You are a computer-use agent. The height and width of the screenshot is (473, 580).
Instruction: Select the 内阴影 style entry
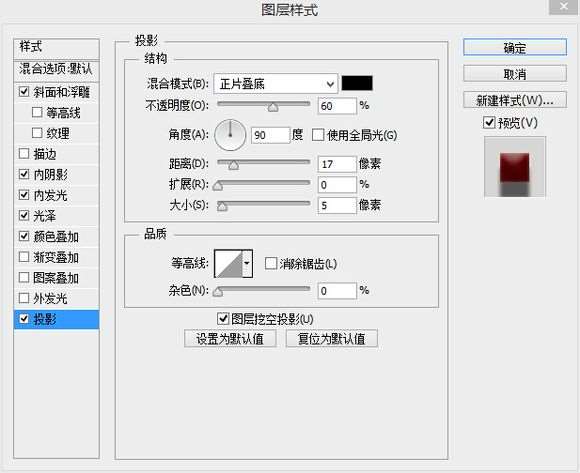[x=51, y=174]
